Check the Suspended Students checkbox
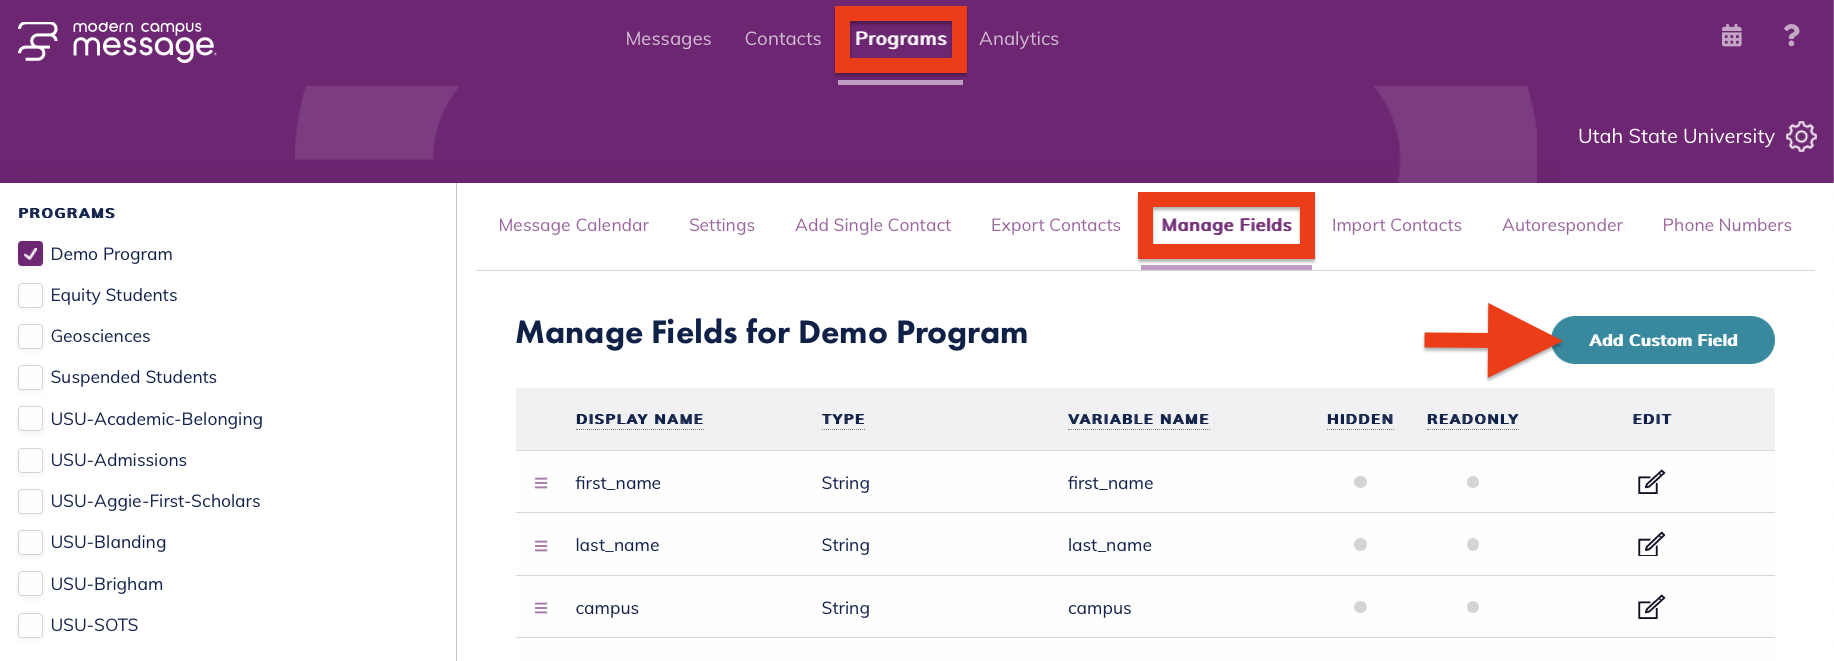This screenshot has height=661, width=1834. (31, 377)
